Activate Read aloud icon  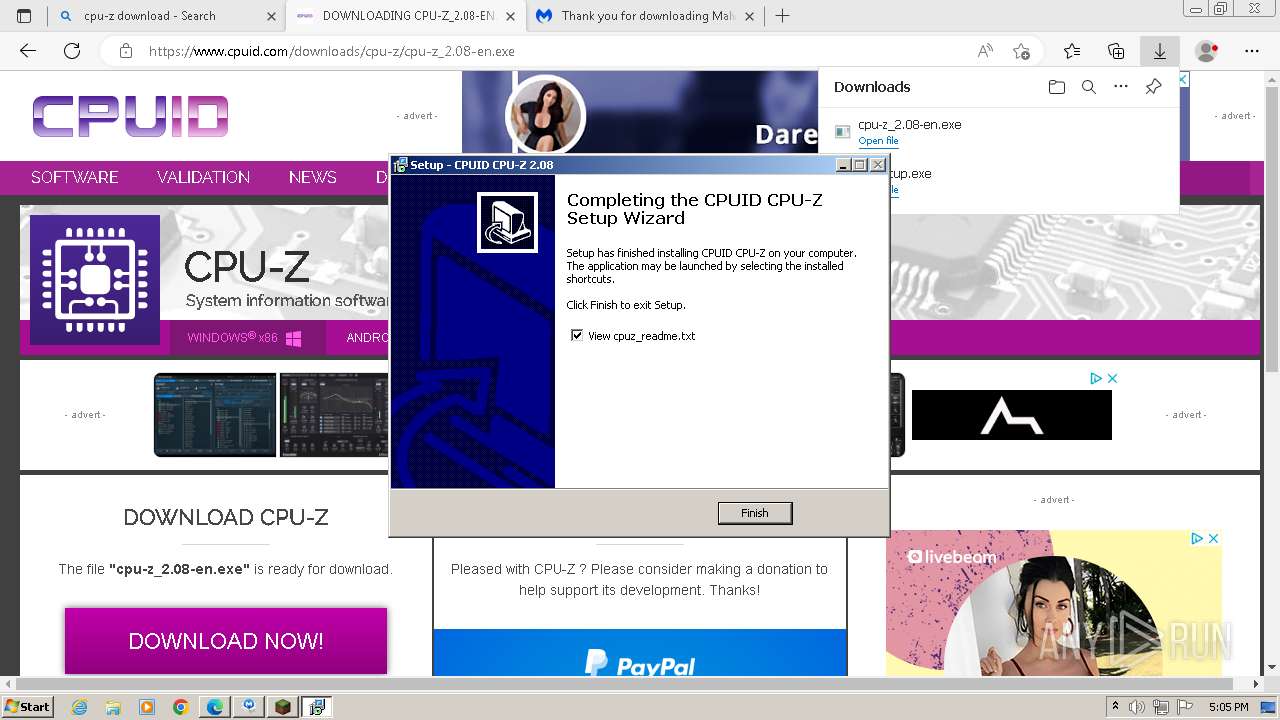tap(985, 51)
